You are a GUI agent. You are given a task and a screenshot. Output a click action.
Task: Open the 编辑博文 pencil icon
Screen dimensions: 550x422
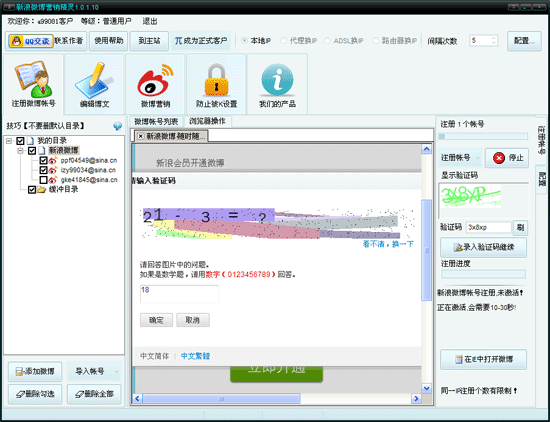[94, 80]
